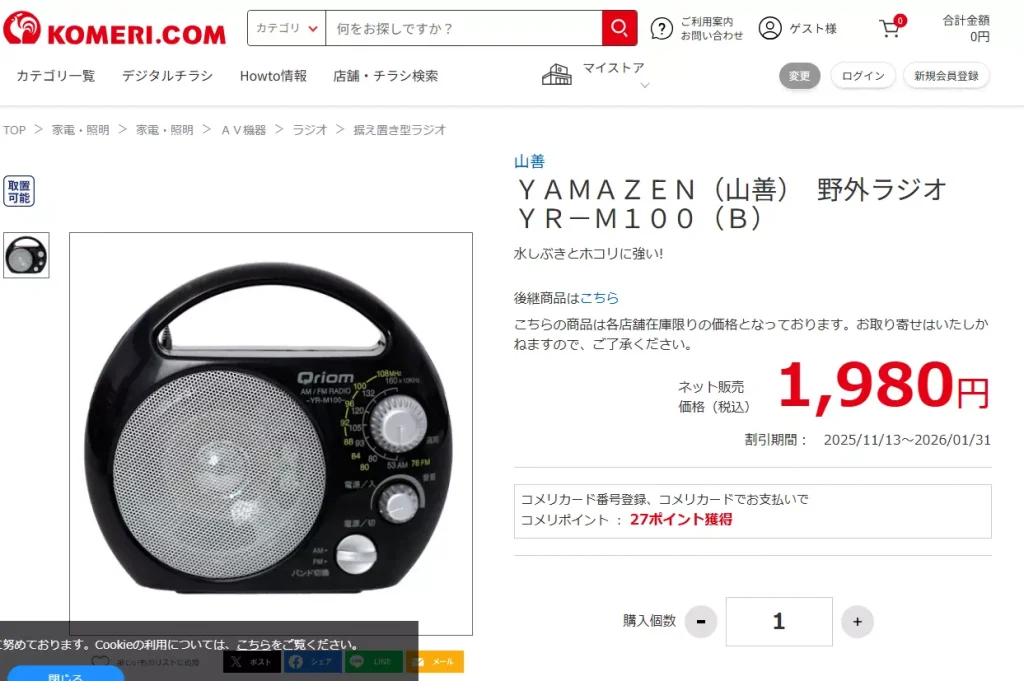Viewport: 1024px width, 681px height.
Task: Click the red search magnifier button
Action: tap(619, 28)
